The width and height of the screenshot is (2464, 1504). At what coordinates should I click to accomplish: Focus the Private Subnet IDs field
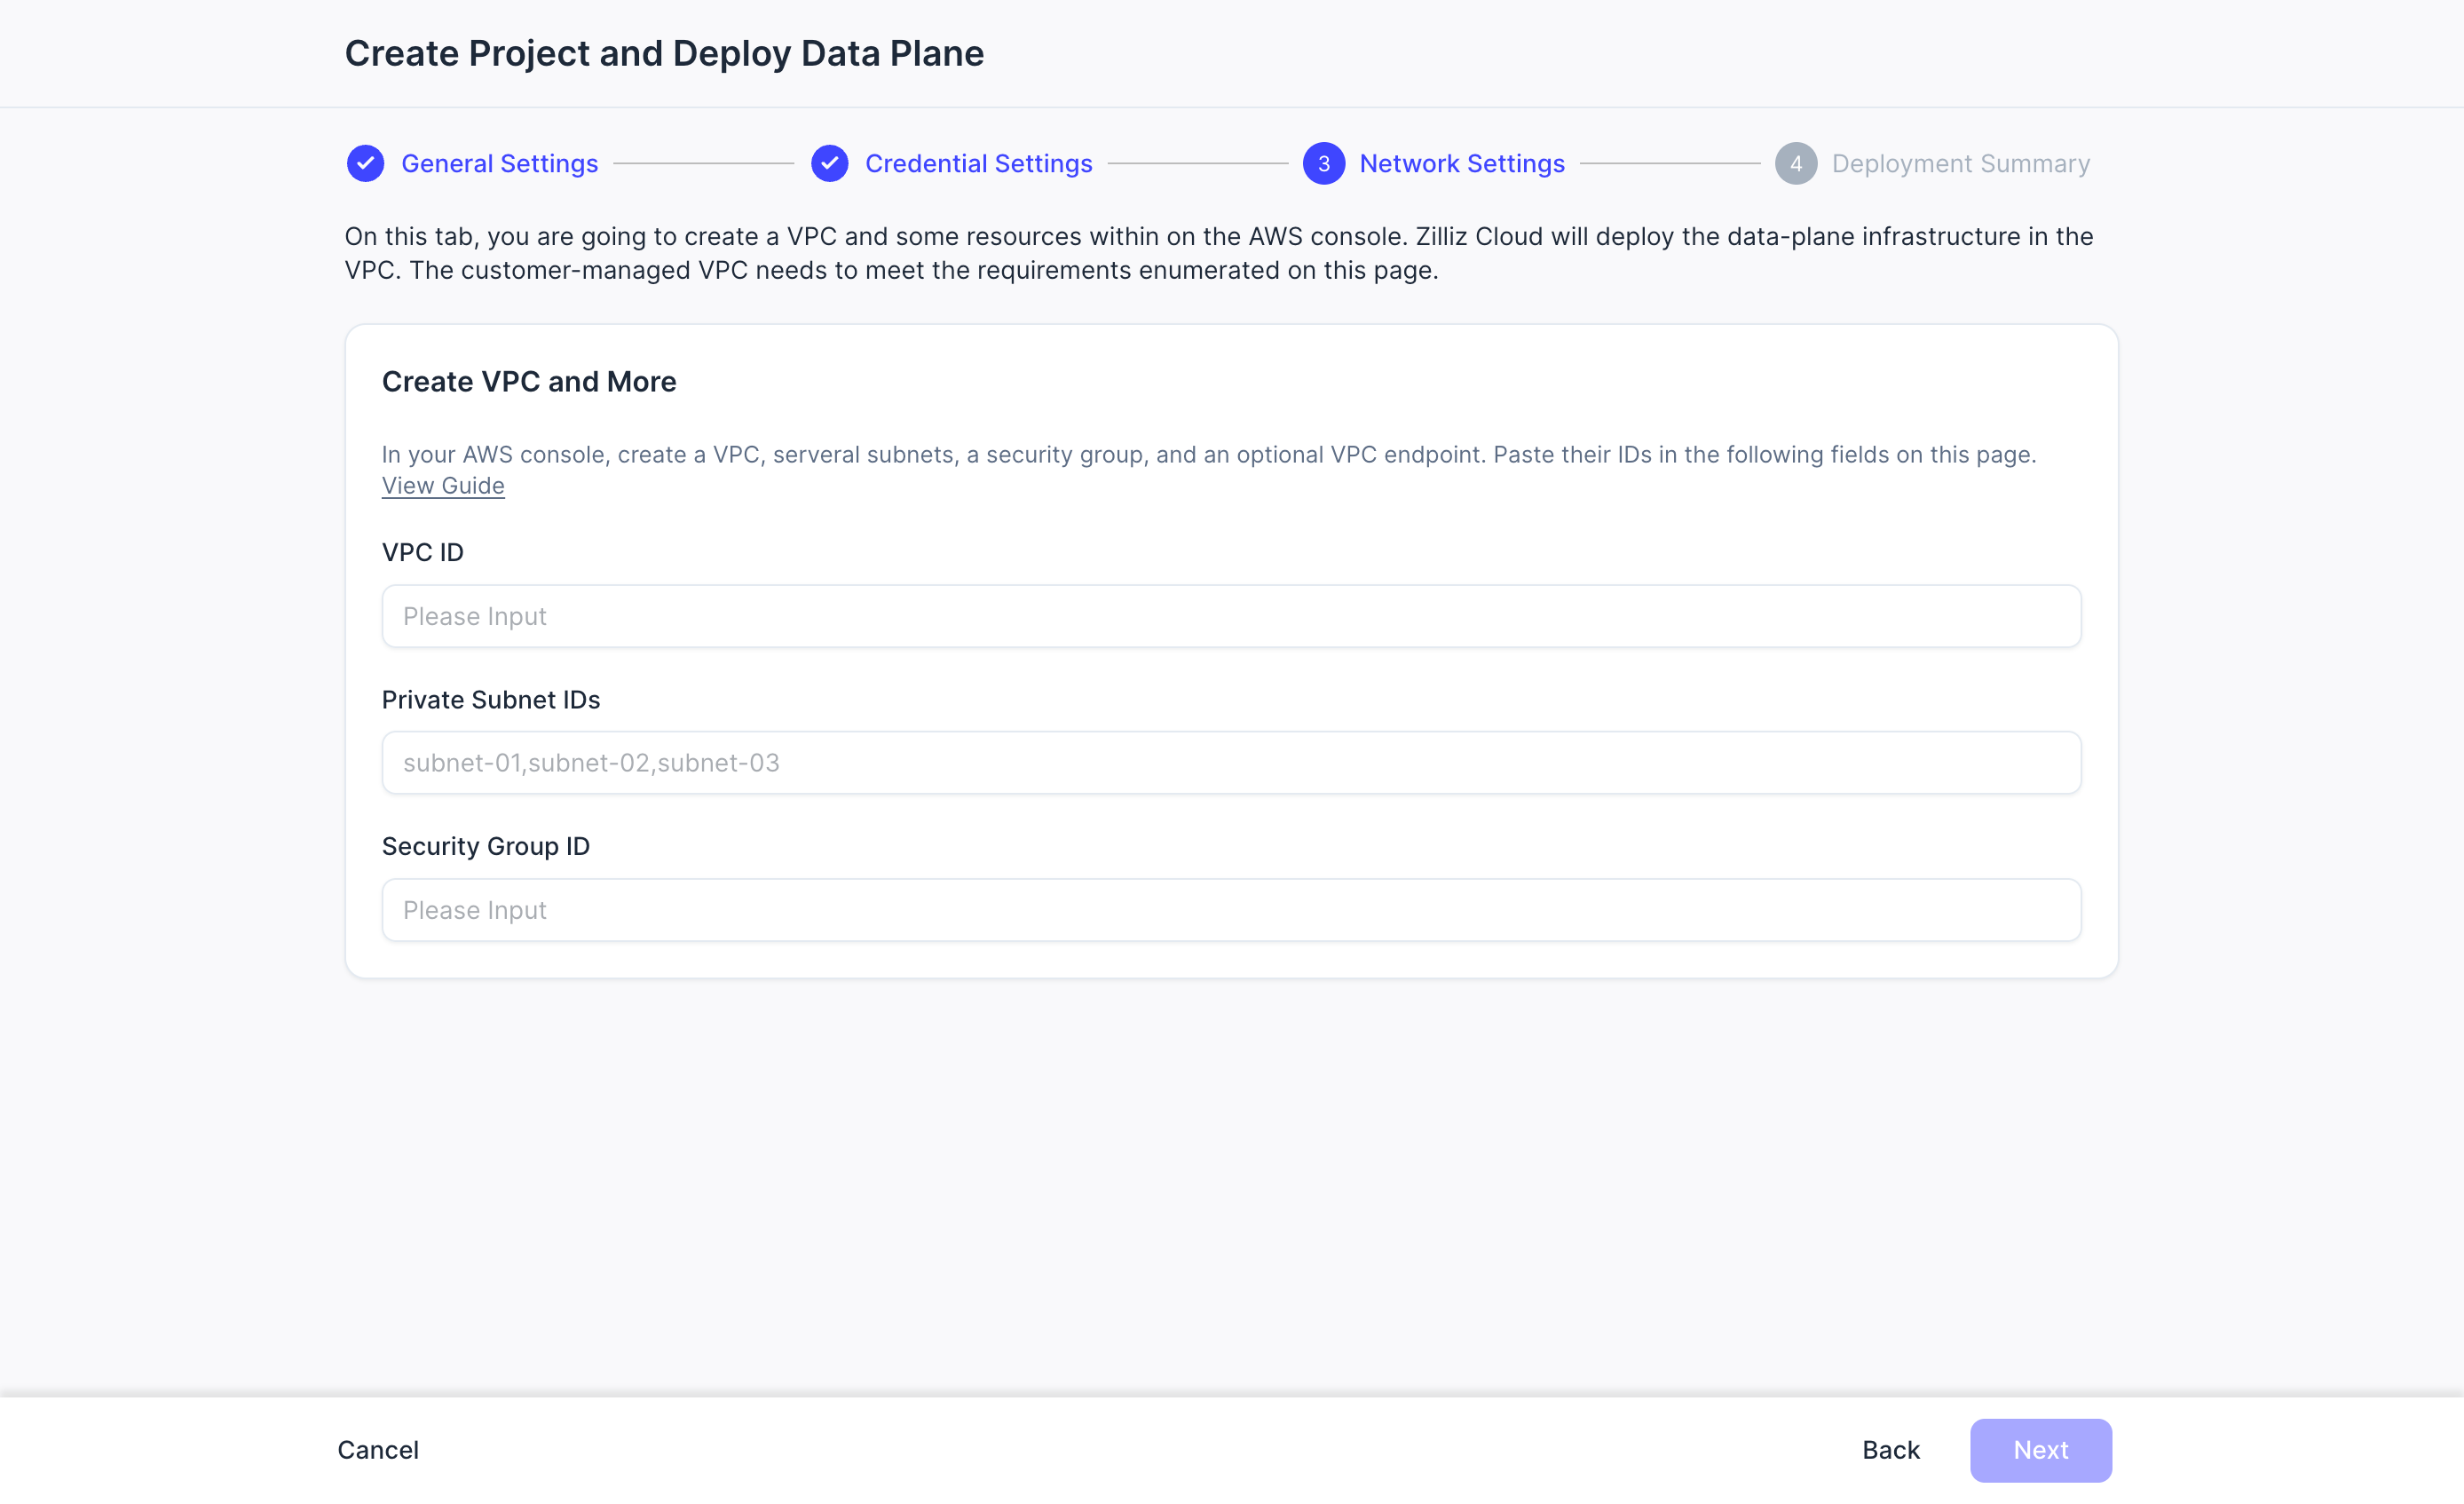click(x=1231, y=763)
